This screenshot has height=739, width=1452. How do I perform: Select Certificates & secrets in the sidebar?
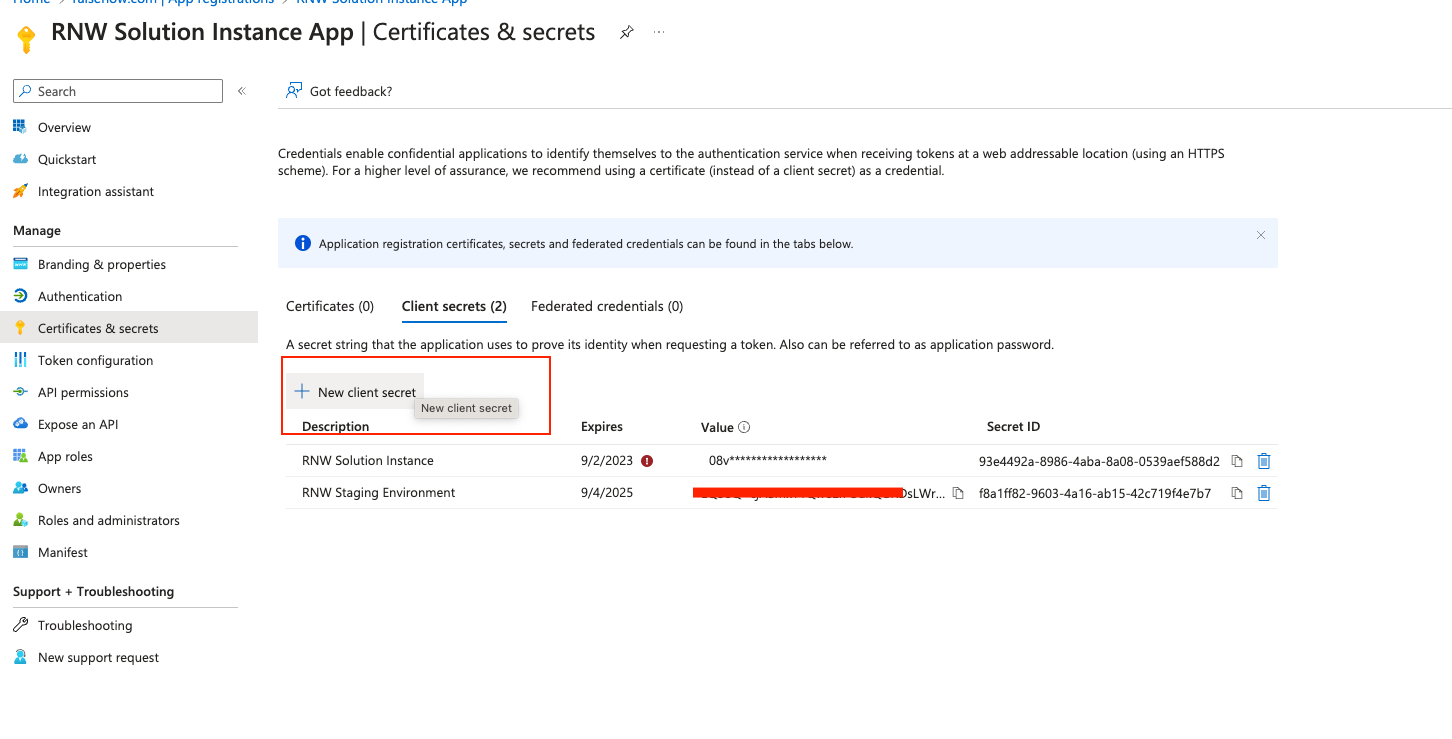click(129, 328)
